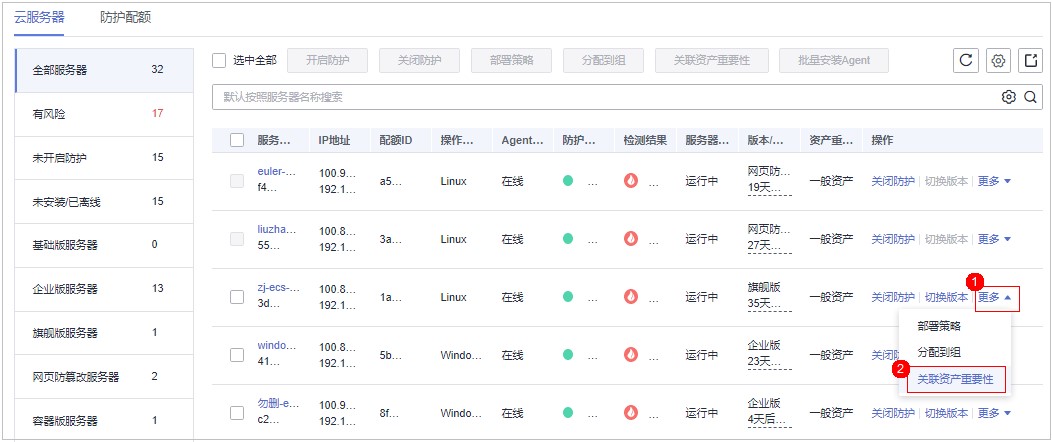Image resolution: width=1052 pixels, height=442 pixels.
Task: Click the 关联资产重要性 toolbar button
Action: point(711,60)
